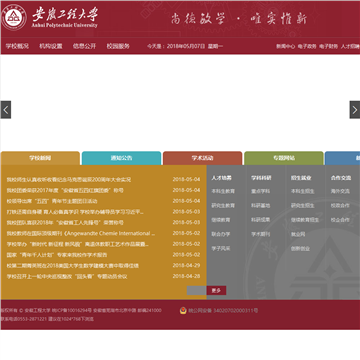Open 研究生教育 link

(223, 206)
